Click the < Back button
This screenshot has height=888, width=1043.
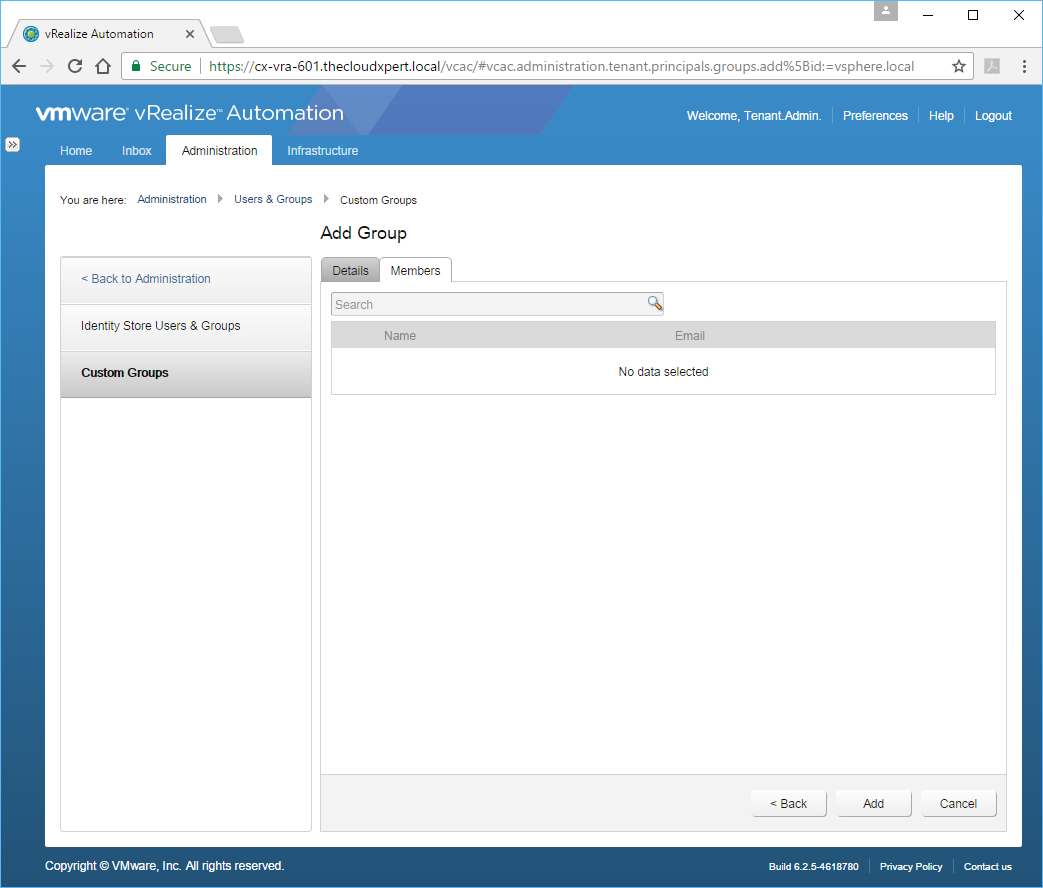pyautogui.click(x=788, y=804)
